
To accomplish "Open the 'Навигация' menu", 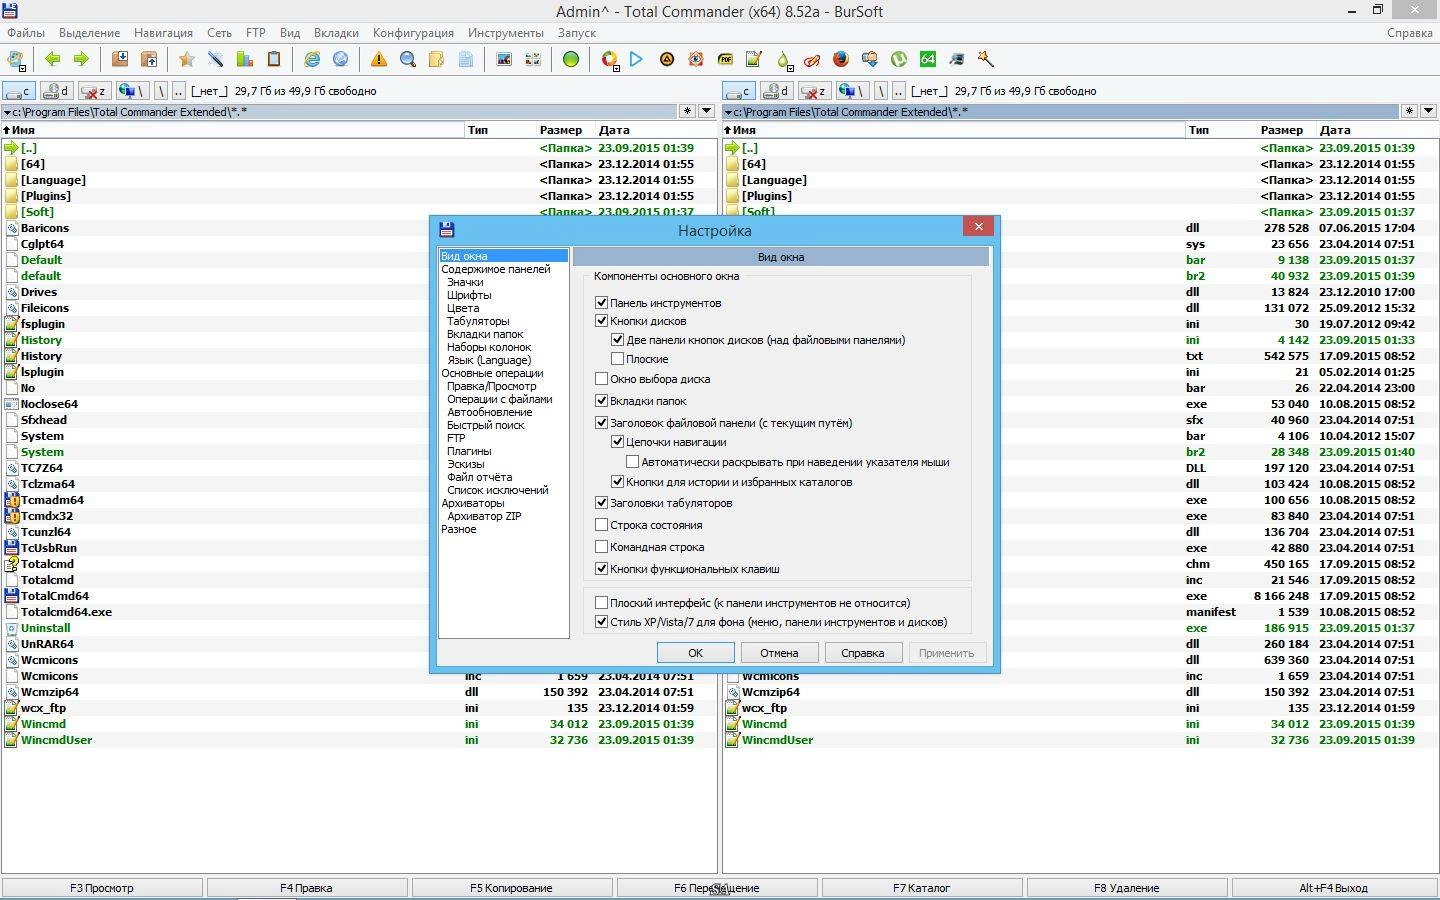I will [x=163, y=33].
